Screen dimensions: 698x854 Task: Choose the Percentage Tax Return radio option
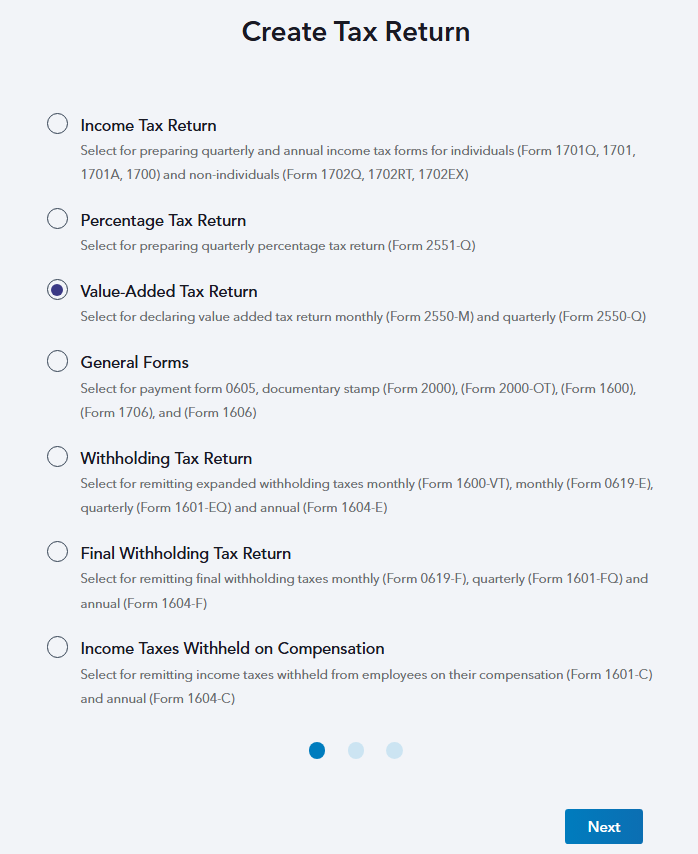57,218
